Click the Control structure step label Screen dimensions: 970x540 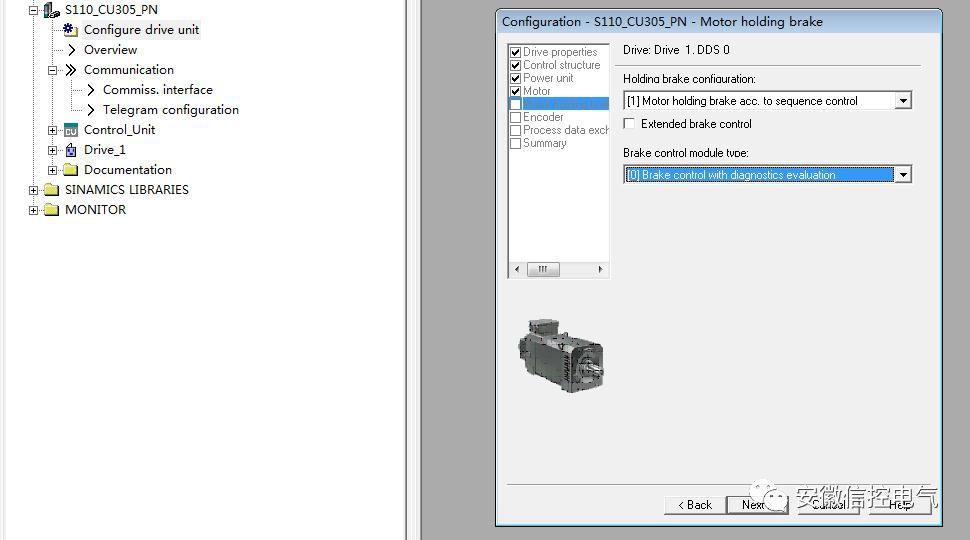tap(562, 65)
